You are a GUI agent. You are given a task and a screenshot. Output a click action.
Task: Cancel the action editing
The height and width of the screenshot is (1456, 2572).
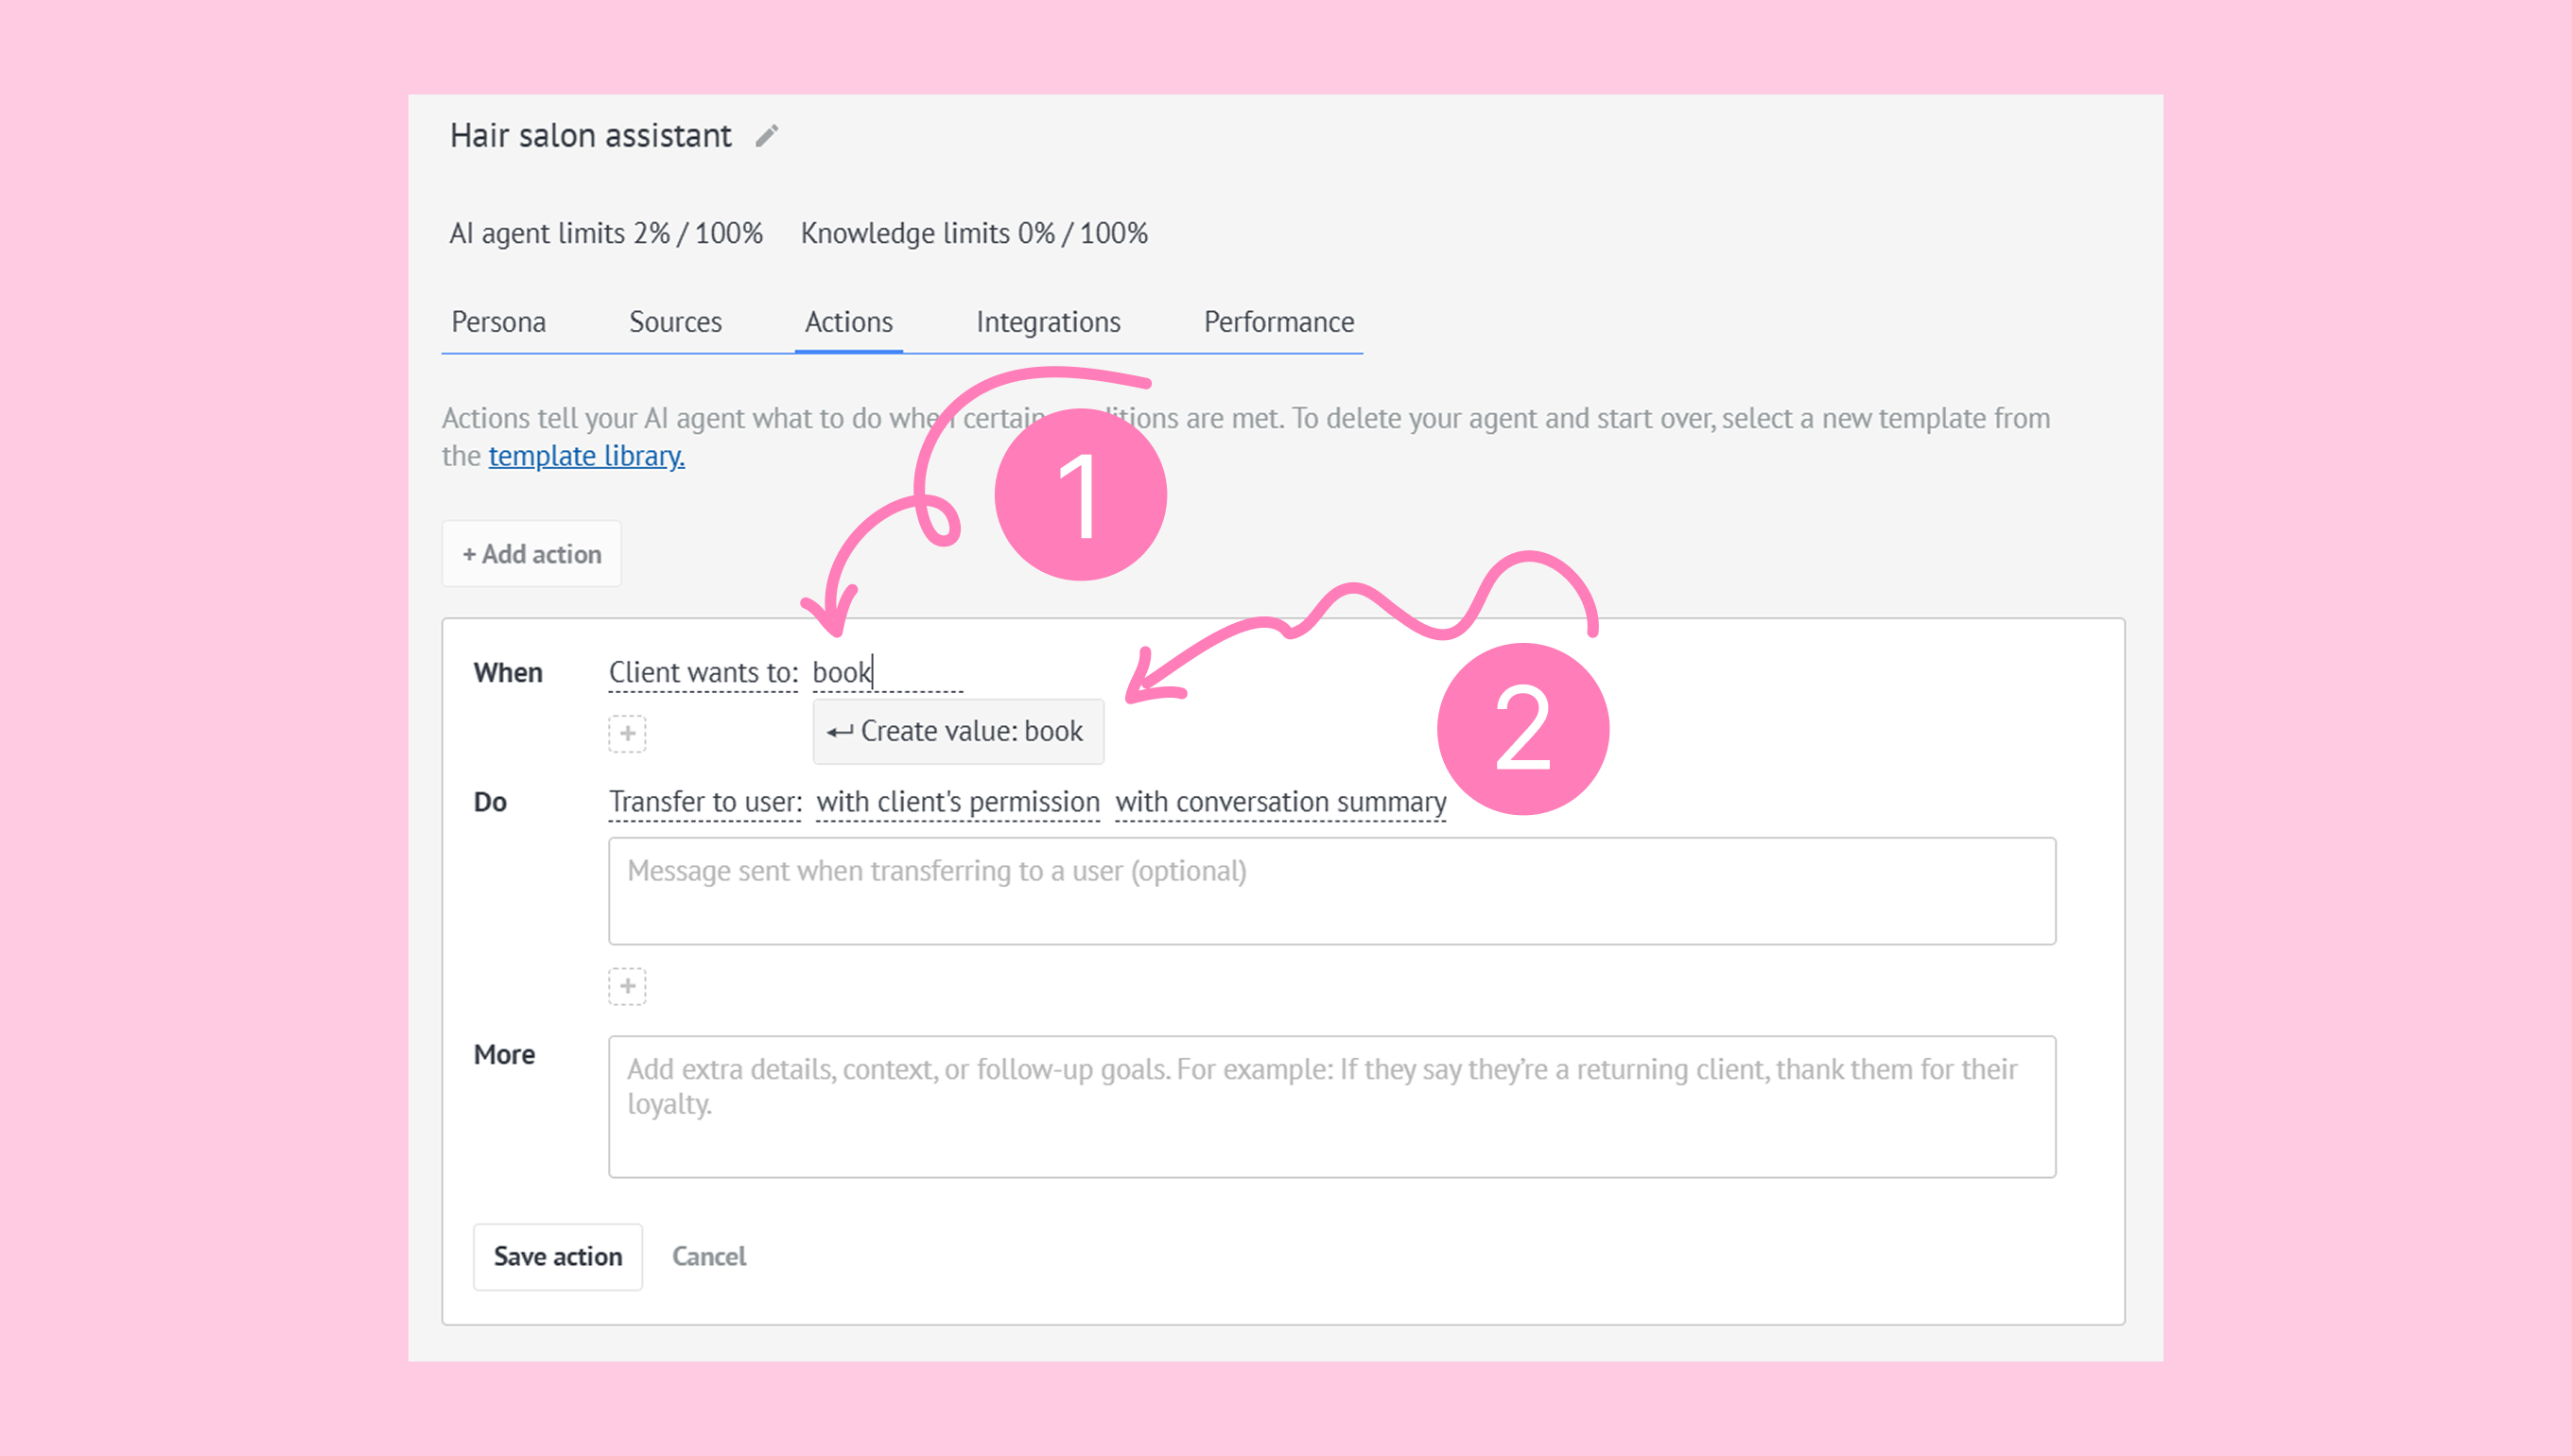[x=708, y=1256]
